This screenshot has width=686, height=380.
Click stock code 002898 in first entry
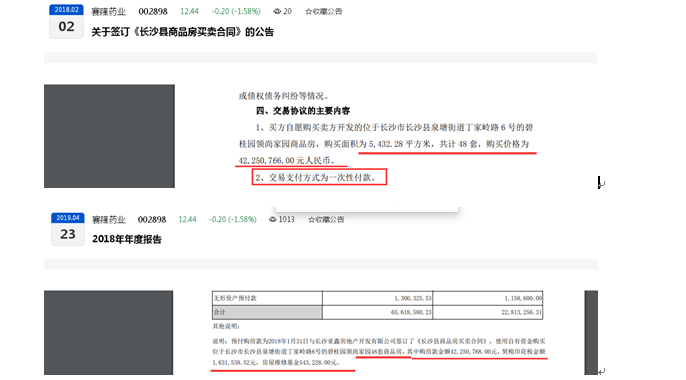click(x=153, y=11)
